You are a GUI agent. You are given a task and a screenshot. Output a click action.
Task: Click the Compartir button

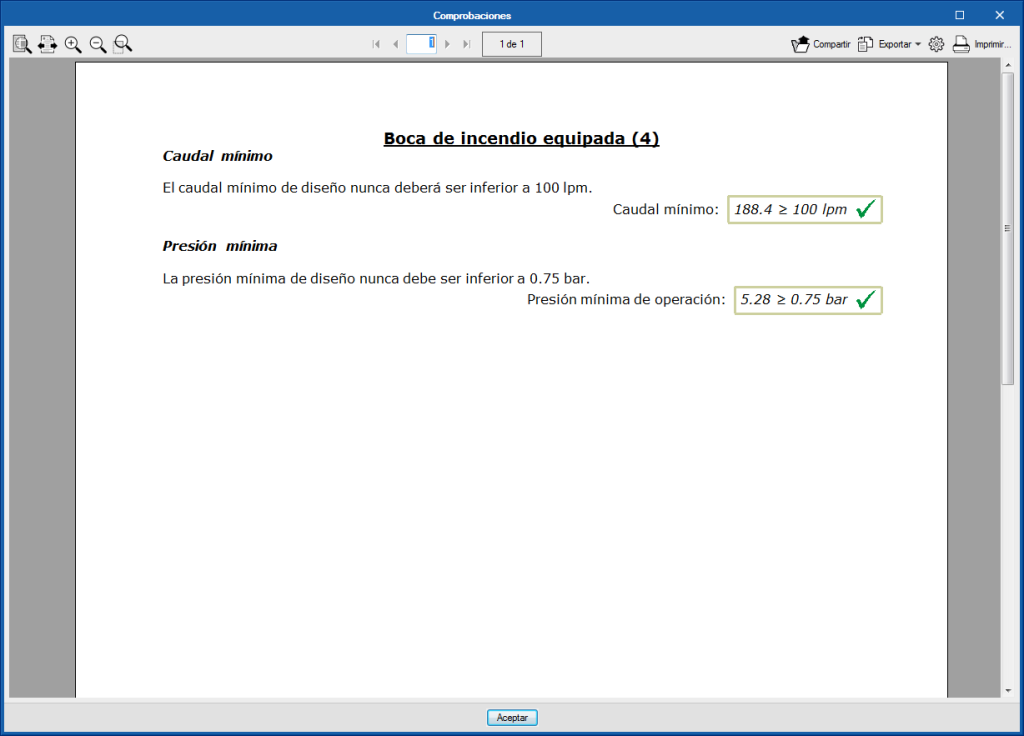821,44
